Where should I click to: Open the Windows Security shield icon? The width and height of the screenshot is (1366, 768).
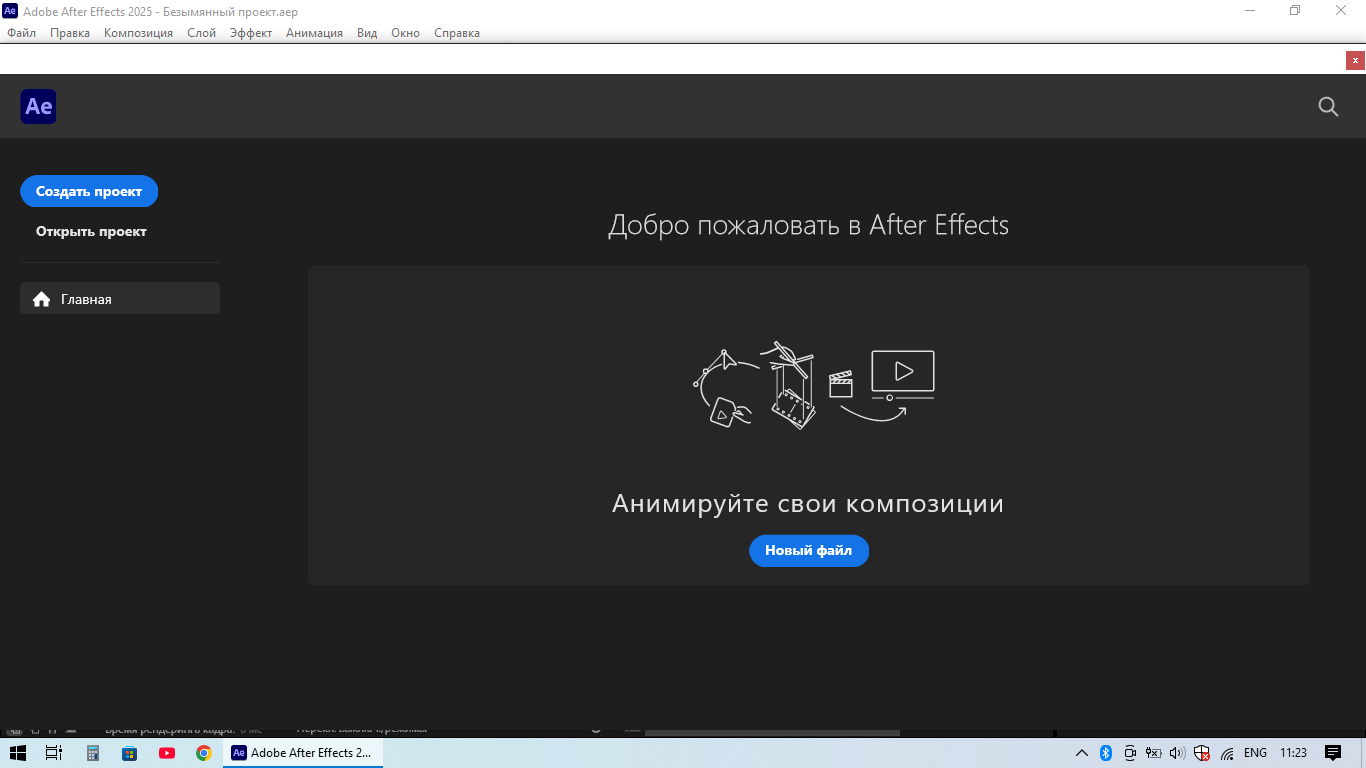pos(1202,753)
